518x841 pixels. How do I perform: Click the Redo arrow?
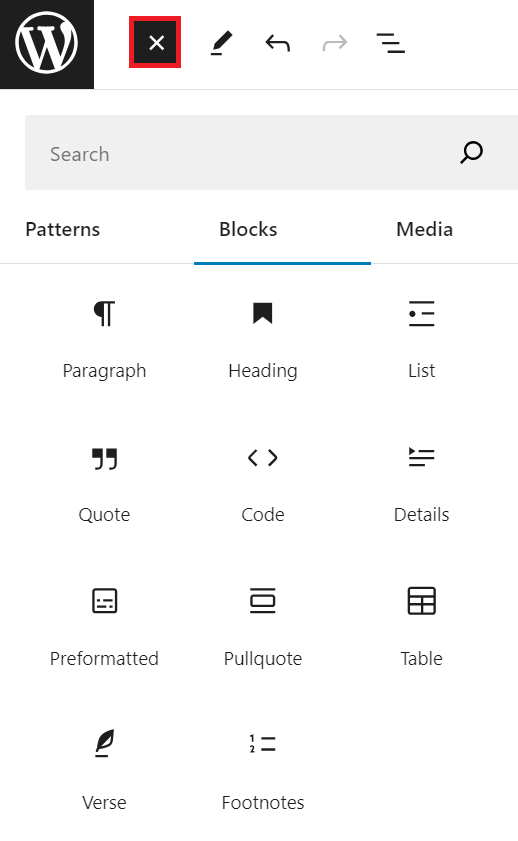click(x=335, y=43)
